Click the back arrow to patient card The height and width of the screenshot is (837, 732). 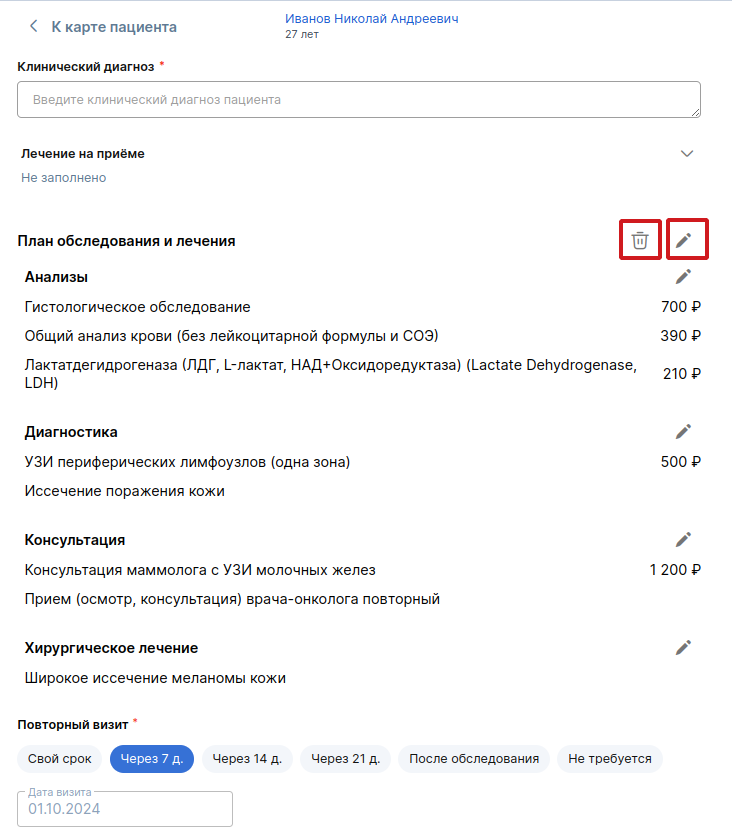pos(33,27)
